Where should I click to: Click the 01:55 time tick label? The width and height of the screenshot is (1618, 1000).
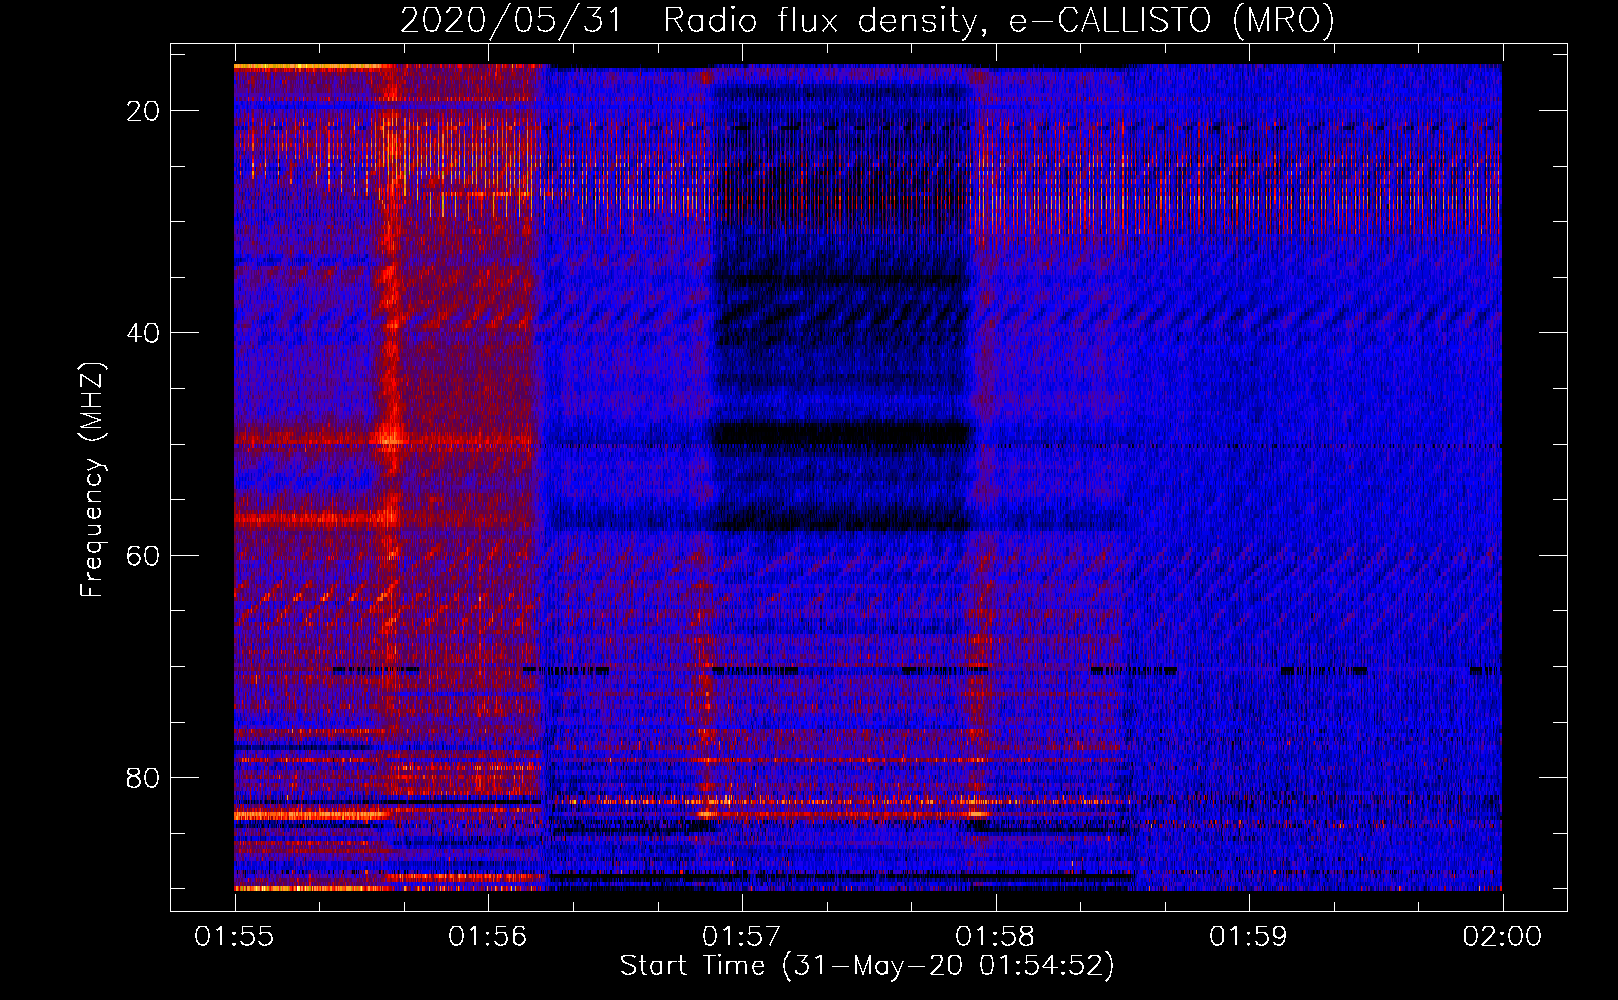tap(235, 937)
